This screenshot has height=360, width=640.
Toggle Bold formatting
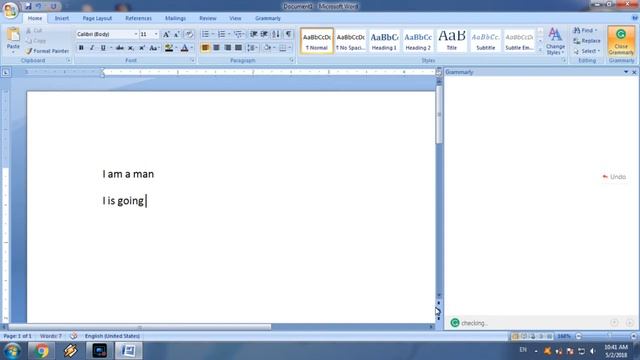tap(81, 48)
